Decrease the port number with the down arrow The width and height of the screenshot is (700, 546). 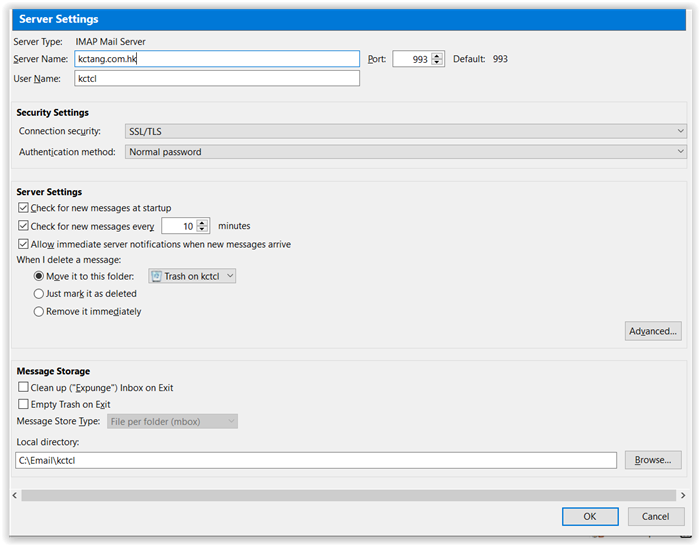(438, 63)
